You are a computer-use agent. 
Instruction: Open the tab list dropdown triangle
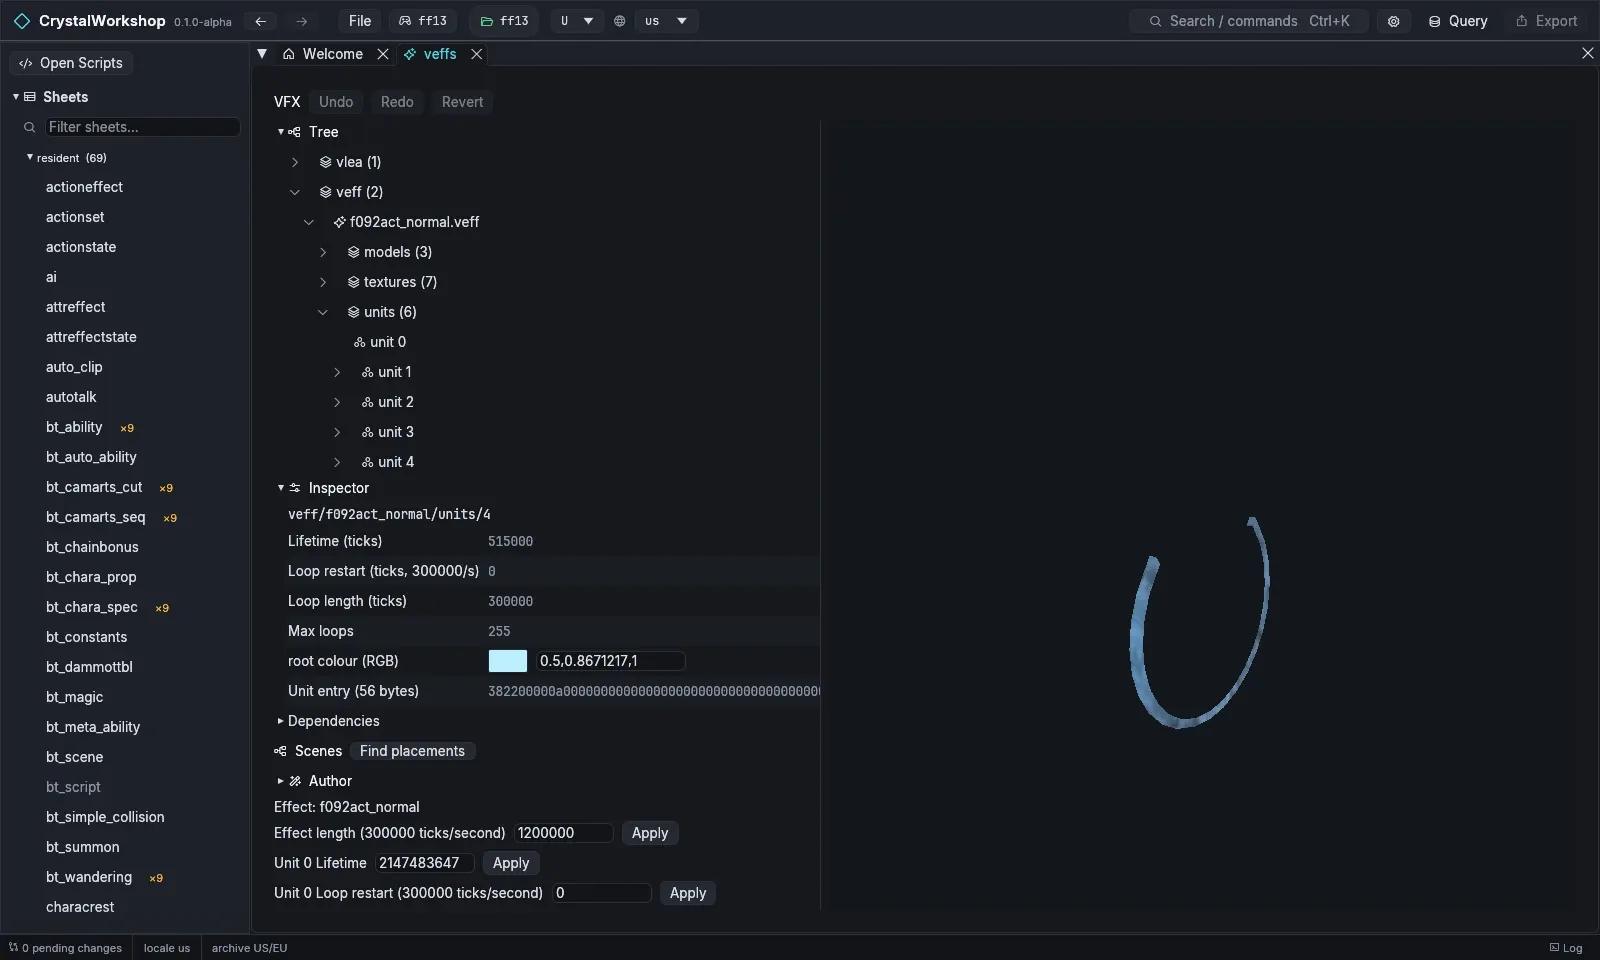(262, 54)
